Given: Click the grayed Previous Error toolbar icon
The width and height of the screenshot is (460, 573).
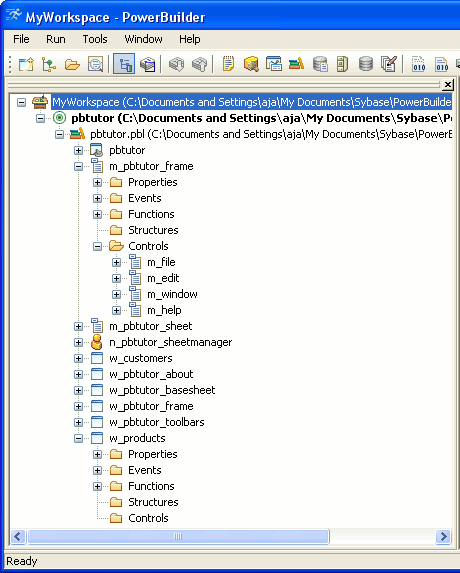Looking at the screenshot, I should [199, 64].
